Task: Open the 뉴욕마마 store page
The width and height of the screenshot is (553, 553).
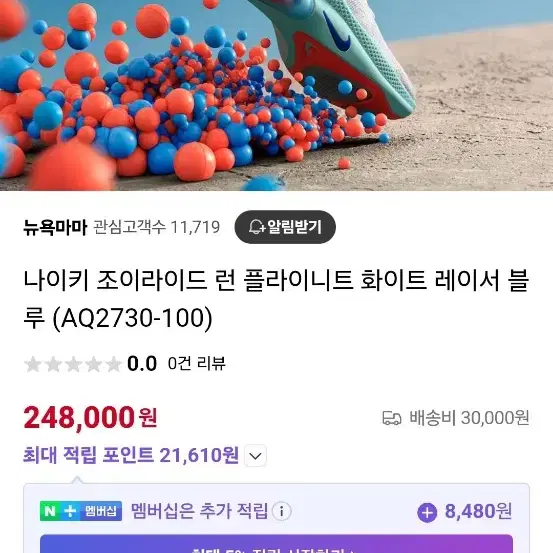Action: (x=55, y=227)
